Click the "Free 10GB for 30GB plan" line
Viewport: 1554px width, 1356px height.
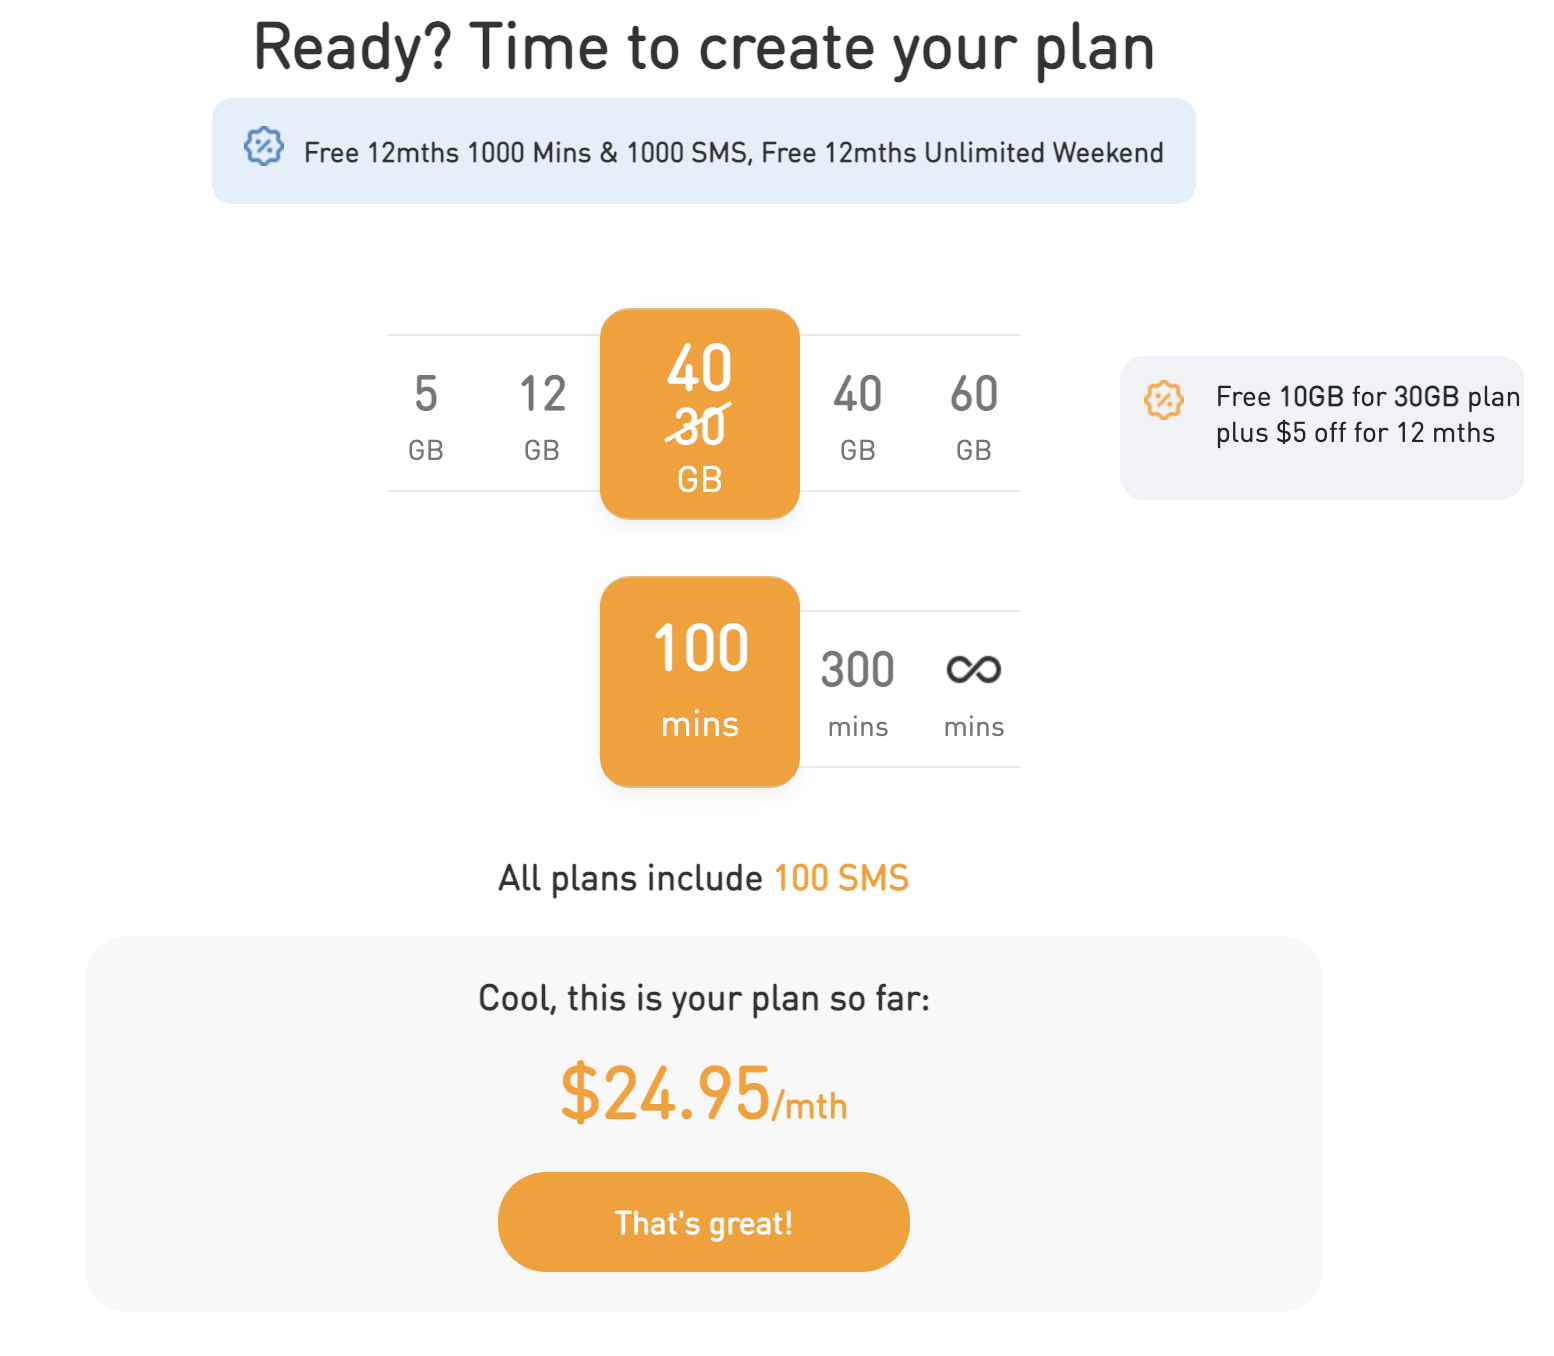(1367, 397)
